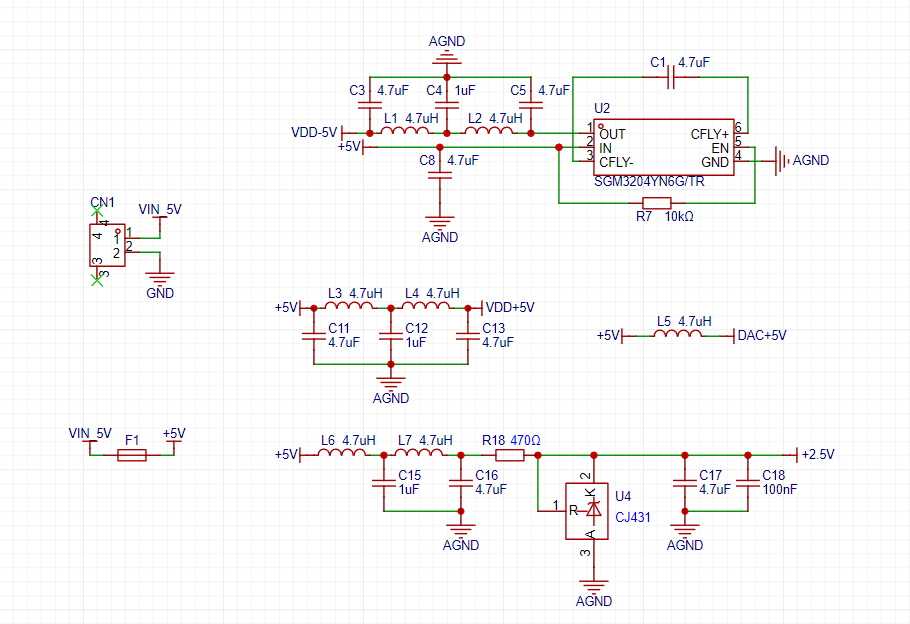
Task: Select inductor L7 symbol
Action: [x=419, y=452]
